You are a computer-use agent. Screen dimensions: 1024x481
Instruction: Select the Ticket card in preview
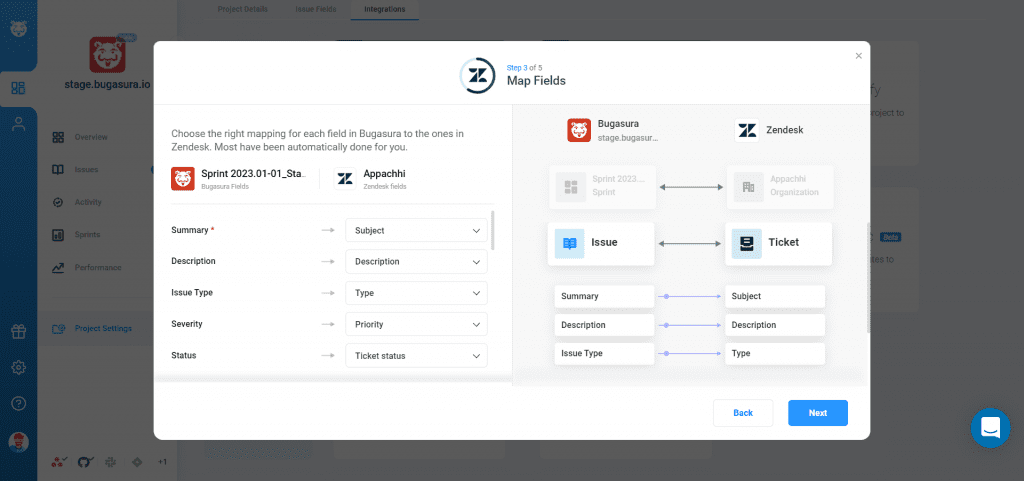pos(778,243)
